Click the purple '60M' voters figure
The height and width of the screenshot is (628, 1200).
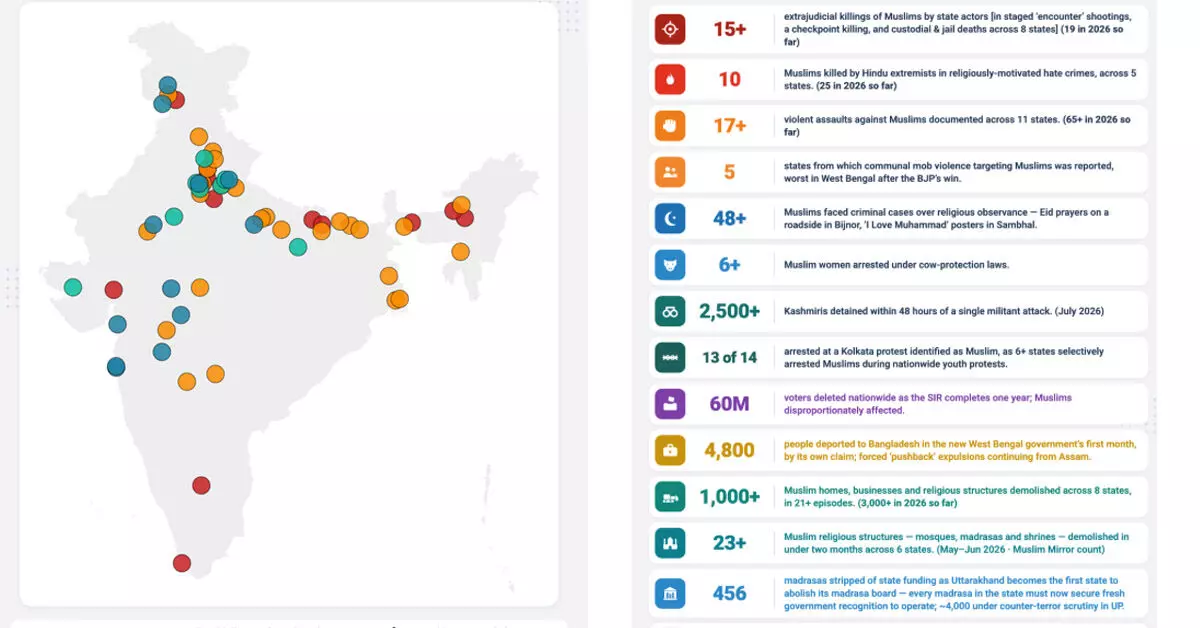[x=730, y=404]
